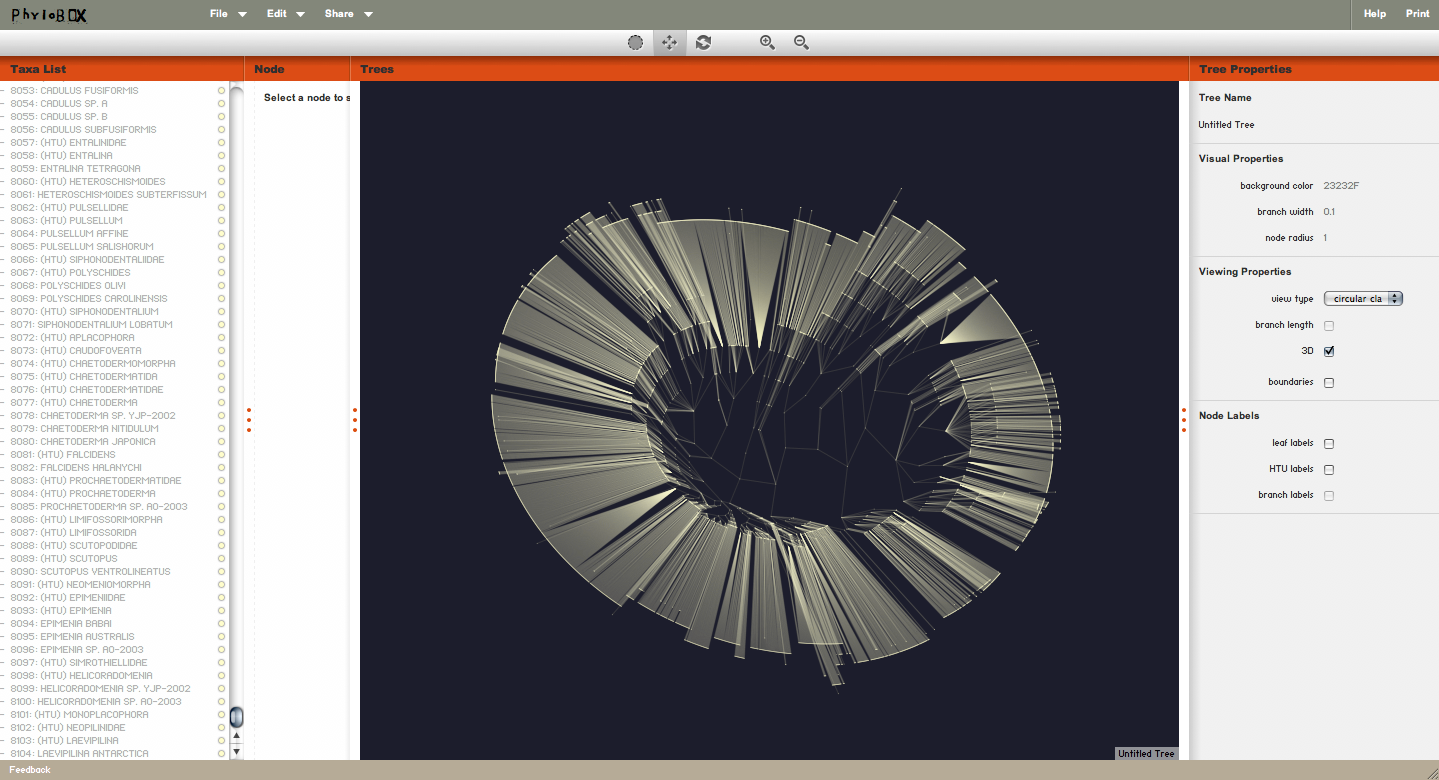Edit the node radius value
The width and height of the screenshot is (1439, 780).
pos(1325,238)
